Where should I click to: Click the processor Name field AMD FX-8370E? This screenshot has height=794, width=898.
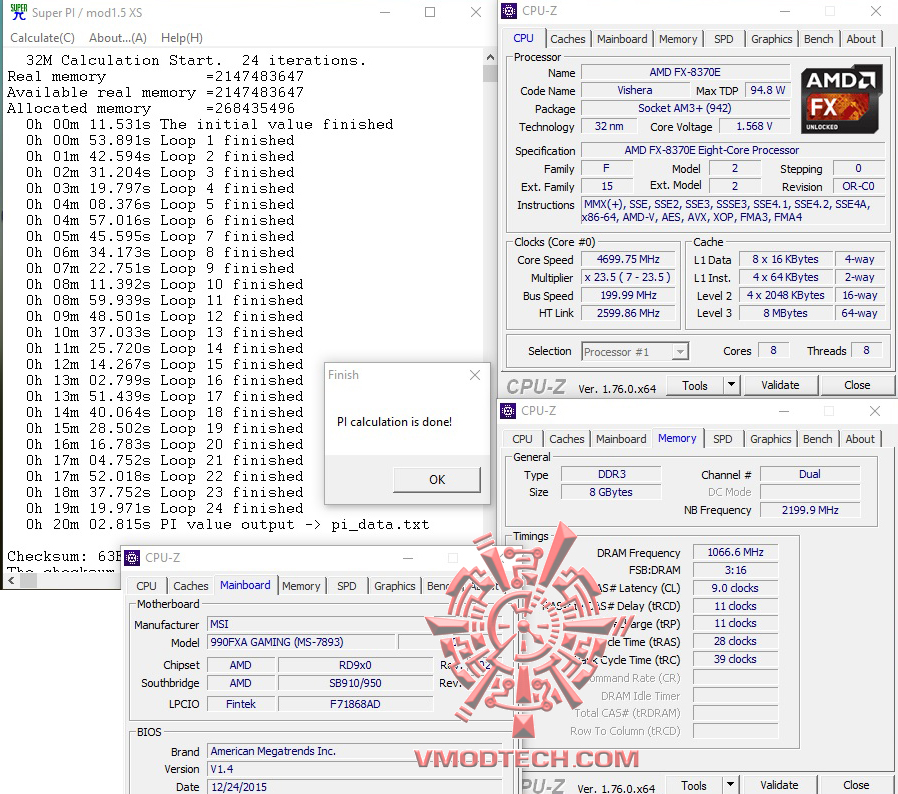click(x=686, y=72)
